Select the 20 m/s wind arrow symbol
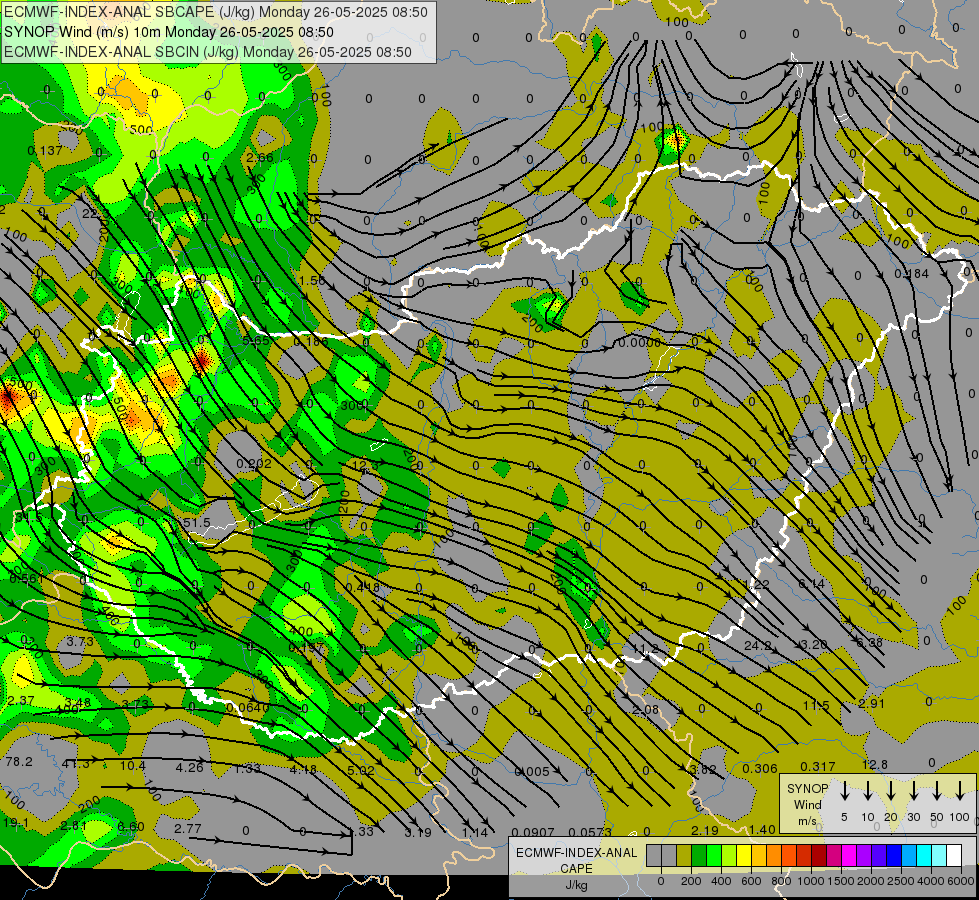The width and height of the screenshot is (979, 900). [x=890, y=791]
